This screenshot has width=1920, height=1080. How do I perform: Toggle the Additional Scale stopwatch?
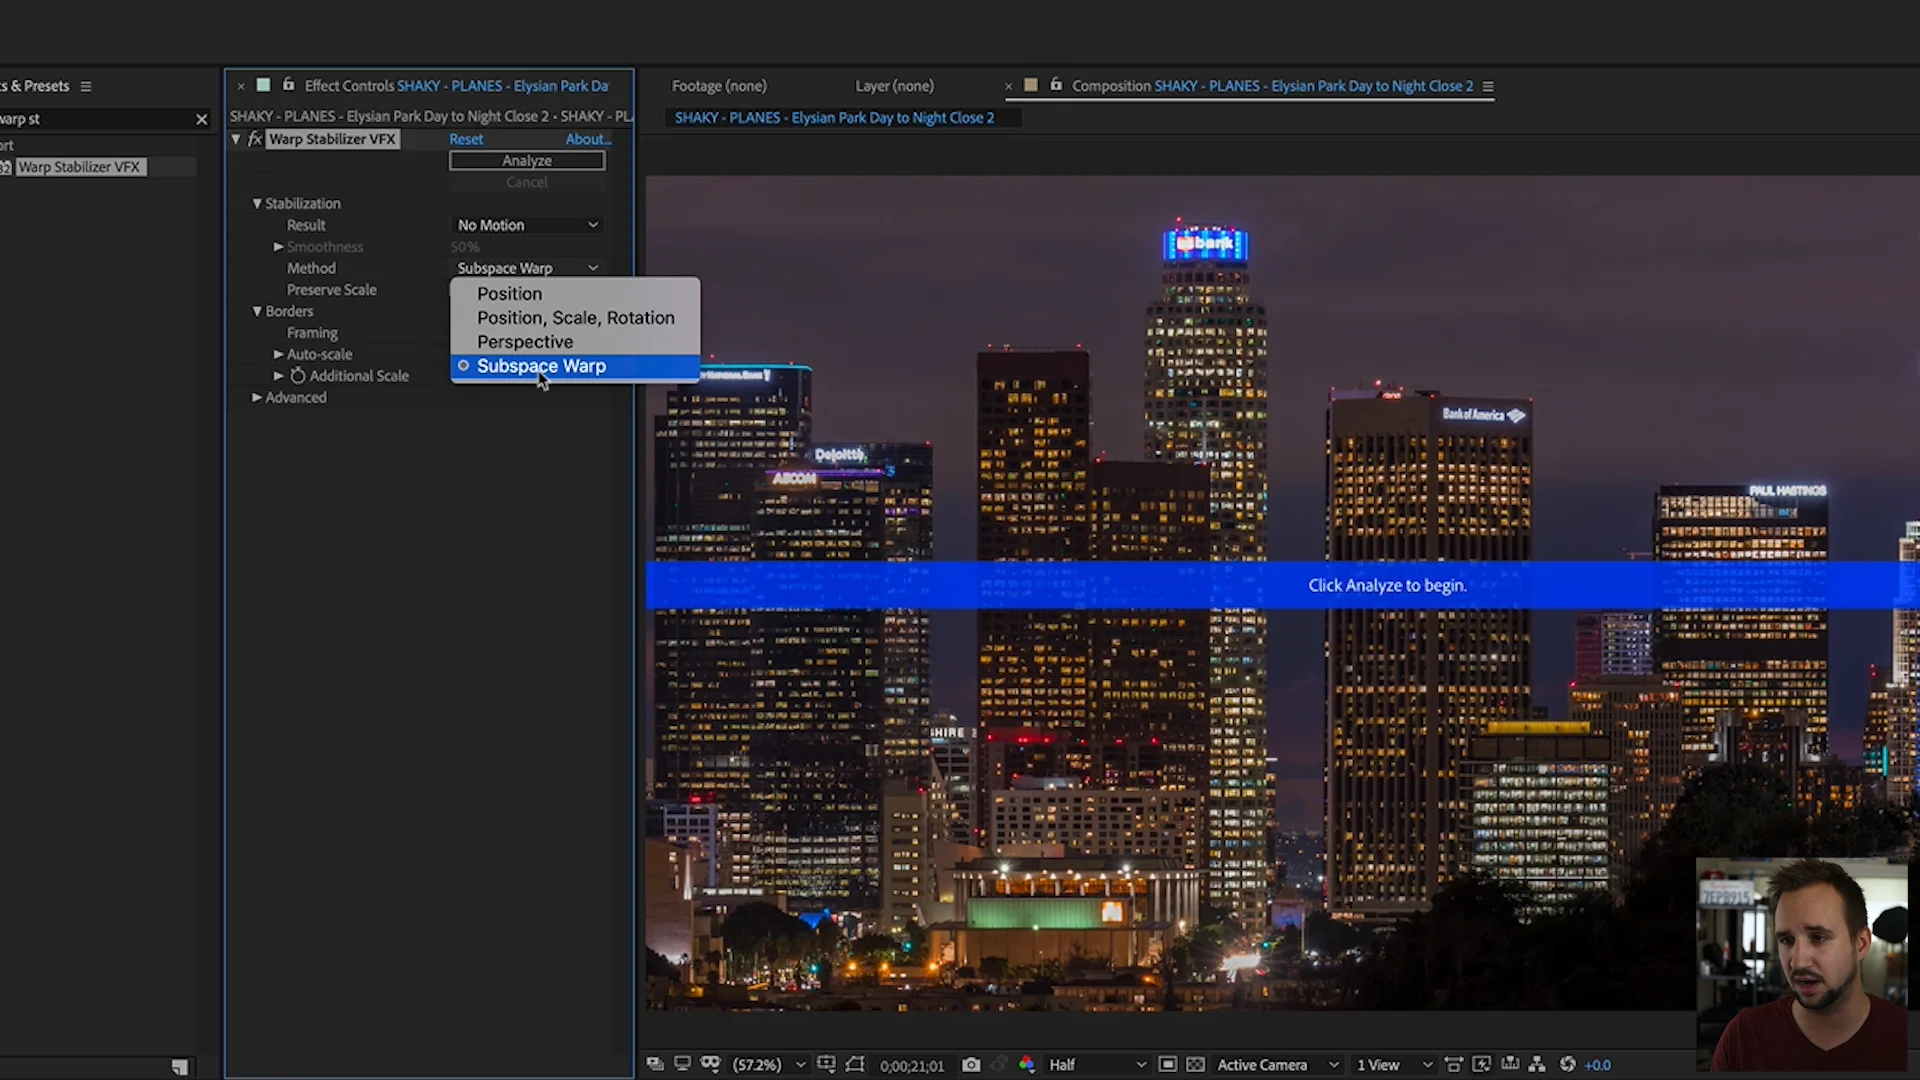pyautogui.click(x=298, y=376)
